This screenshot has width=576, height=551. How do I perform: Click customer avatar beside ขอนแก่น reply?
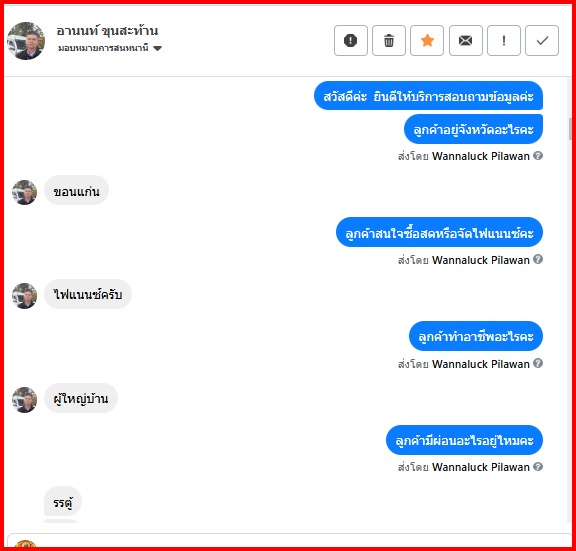click(x=25, y=192)
